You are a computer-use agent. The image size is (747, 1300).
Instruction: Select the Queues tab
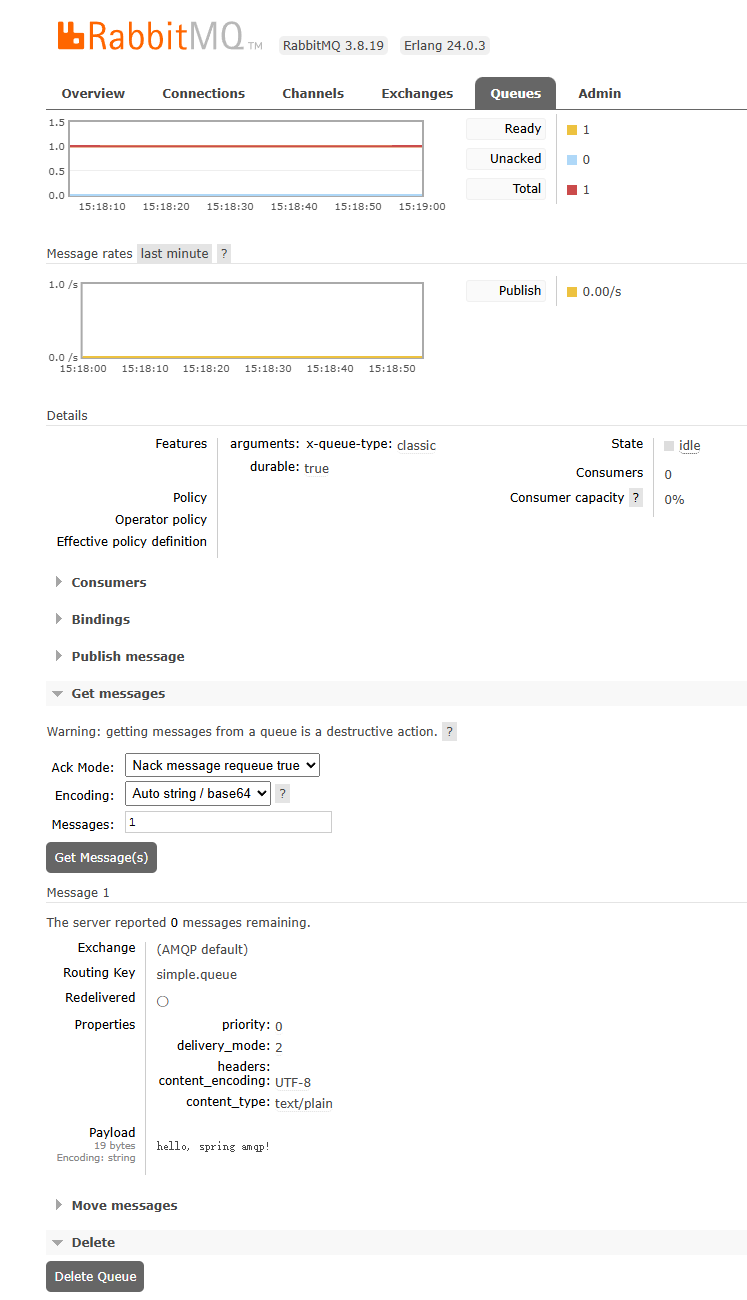515,93
